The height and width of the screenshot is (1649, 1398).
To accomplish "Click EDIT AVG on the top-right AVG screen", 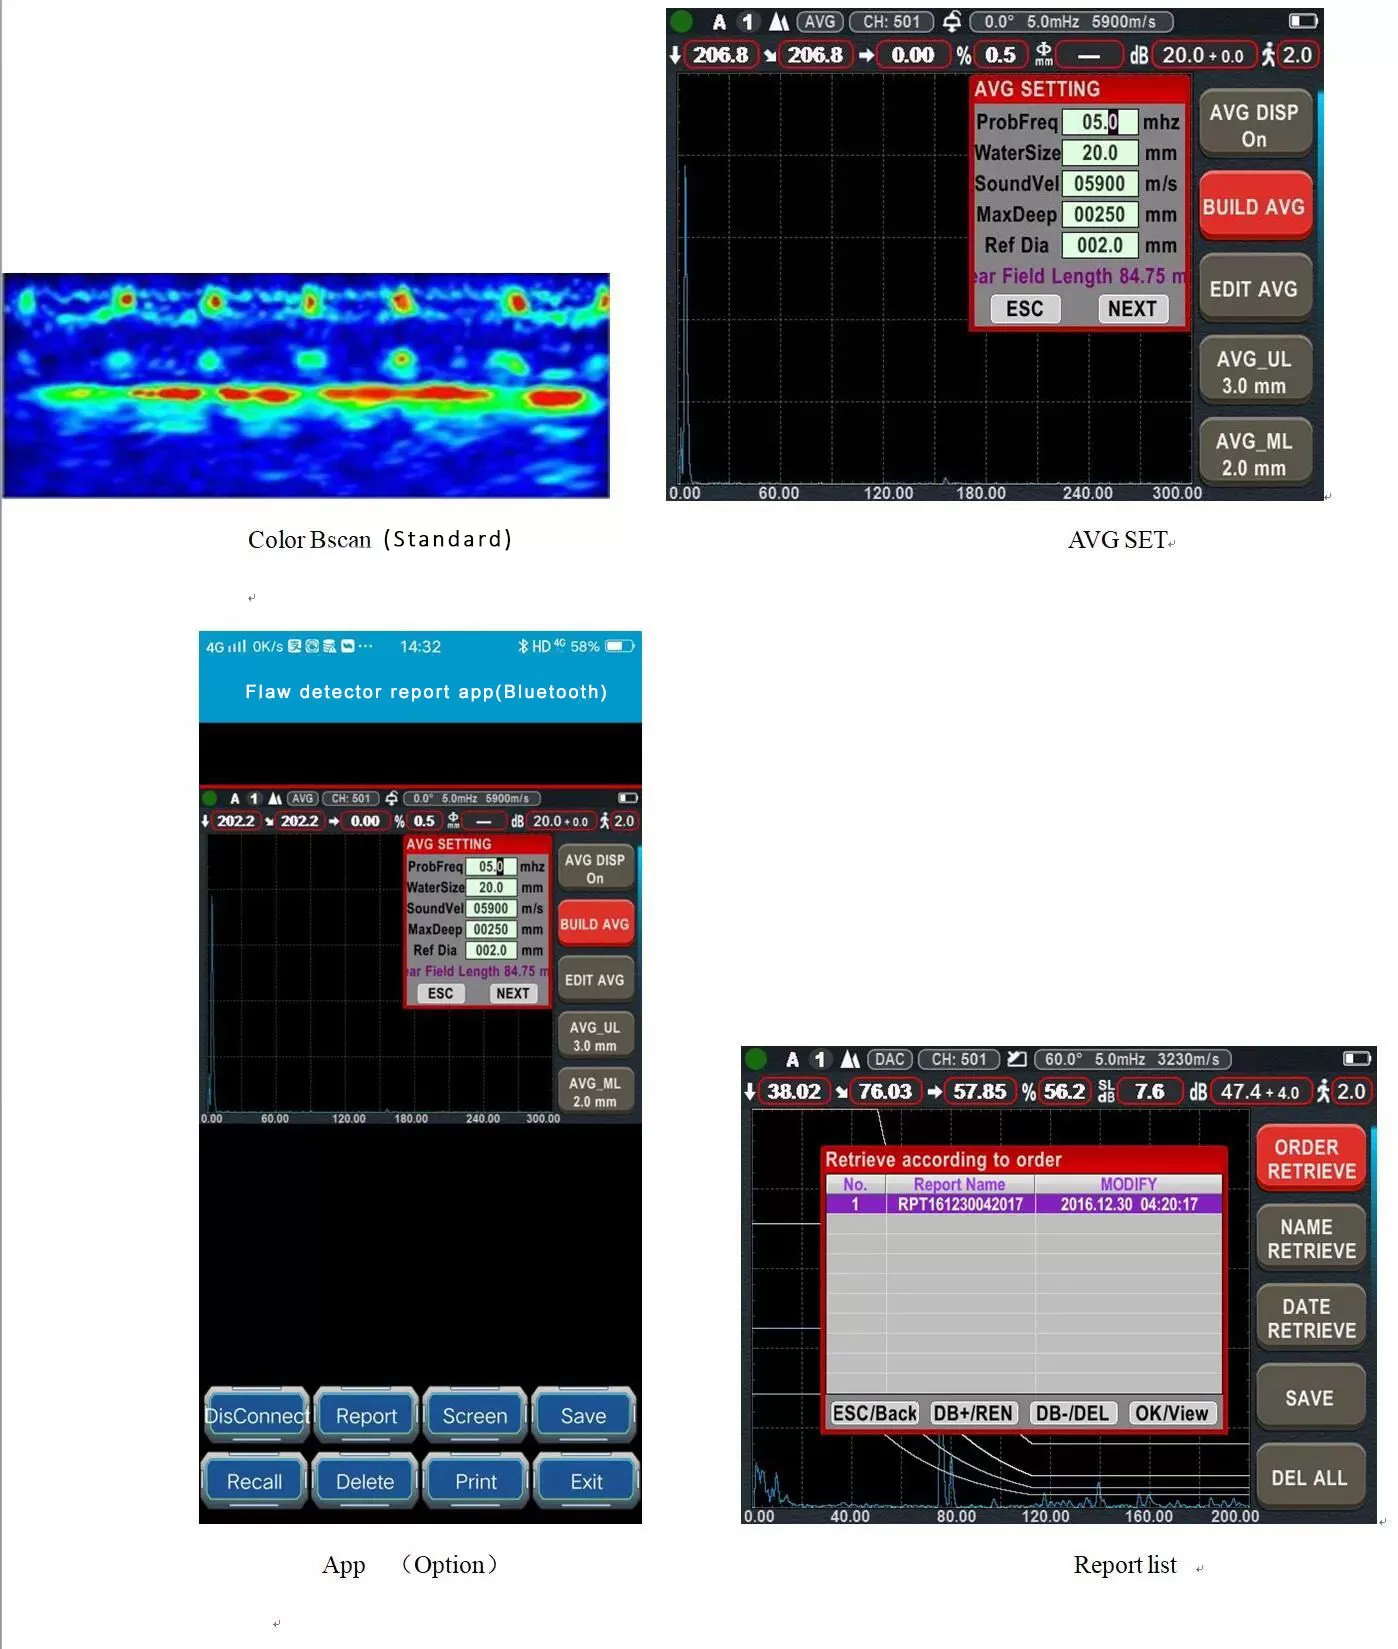I will tap(1254, 289).
